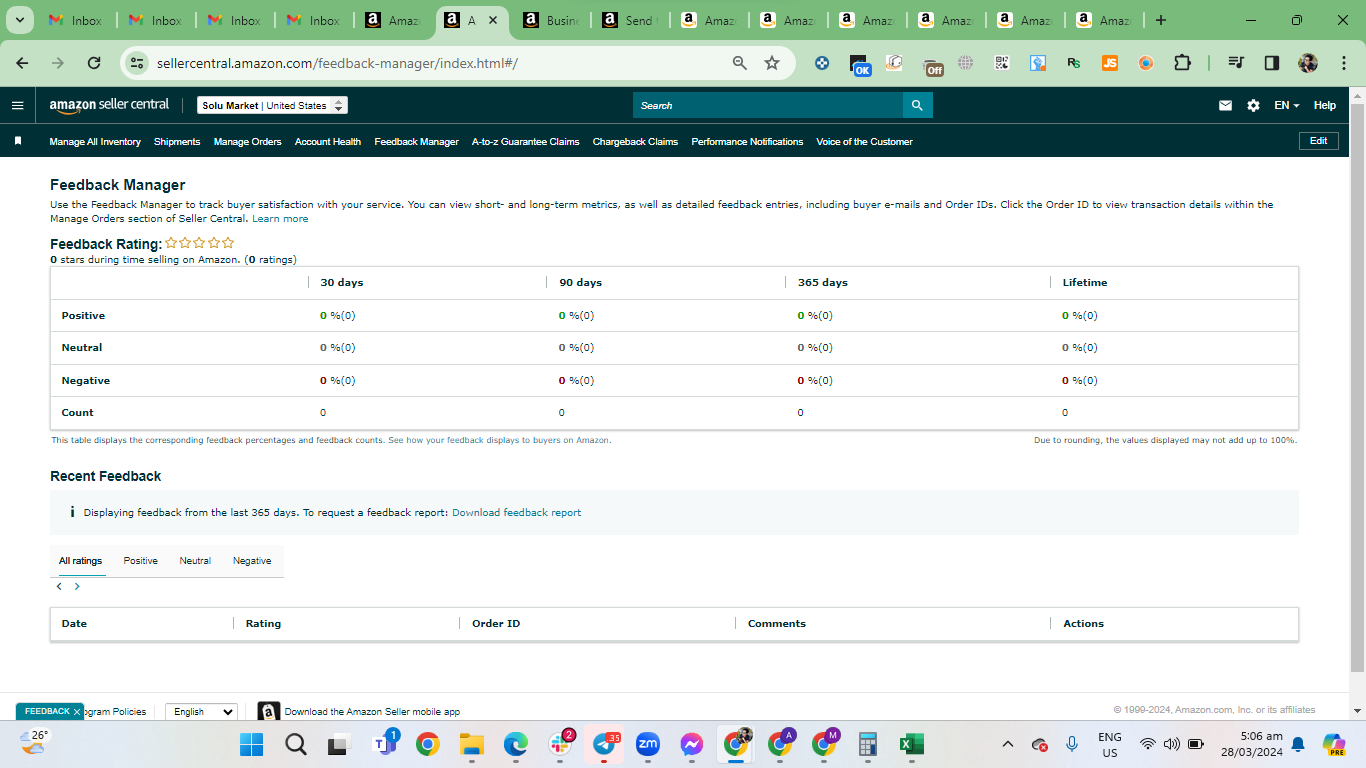
Task: Click the Chrome profile avatar
Action: 1308,63
